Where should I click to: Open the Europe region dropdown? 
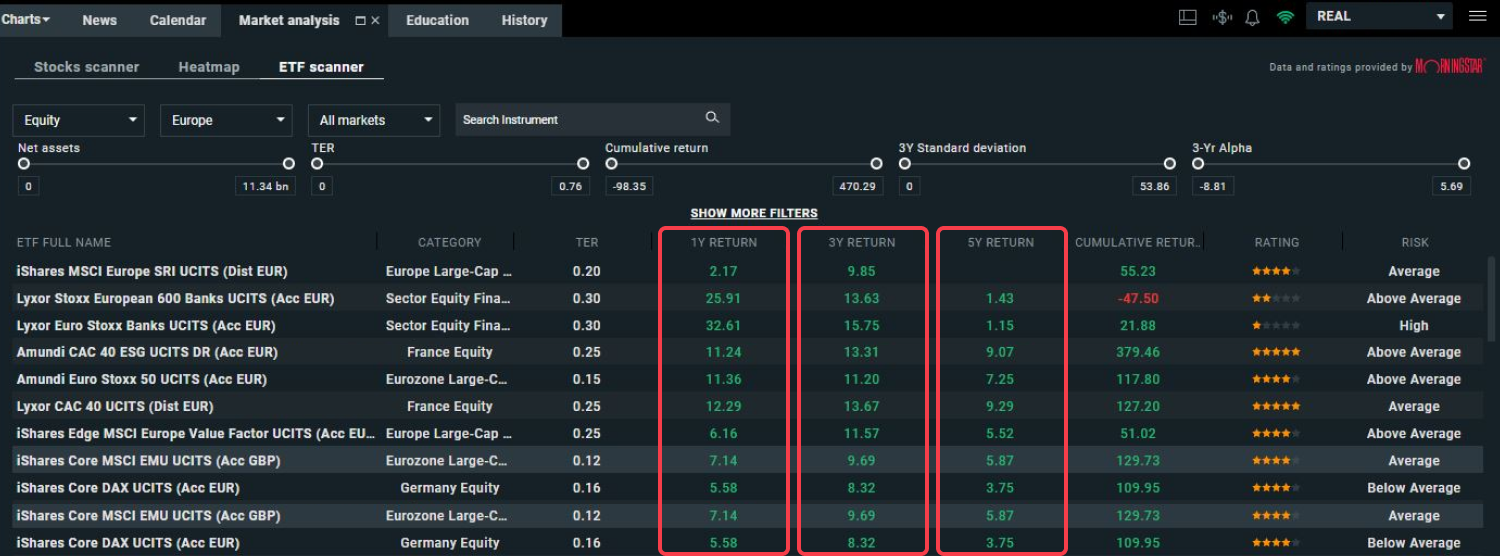(x=226, y=120)
